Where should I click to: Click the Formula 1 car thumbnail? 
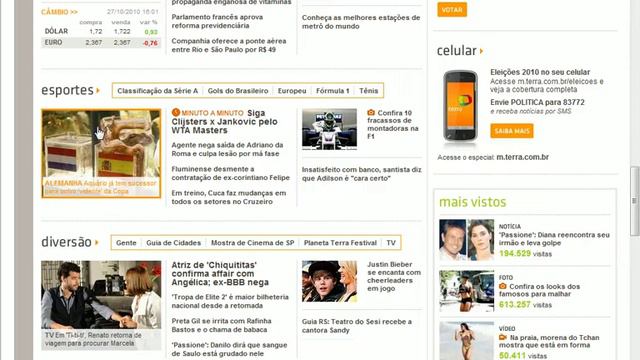point(329,129)
